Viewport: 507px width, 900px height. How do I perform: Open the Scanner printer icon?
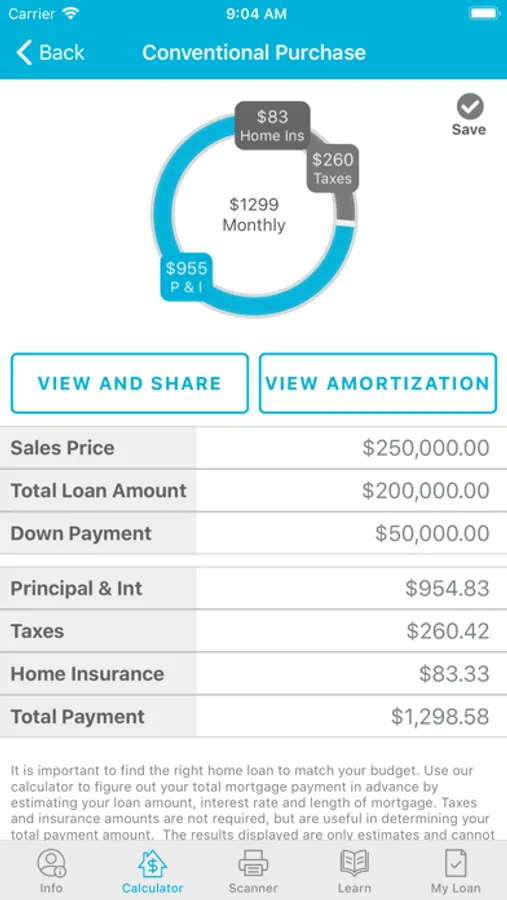[x=253, y=863]
